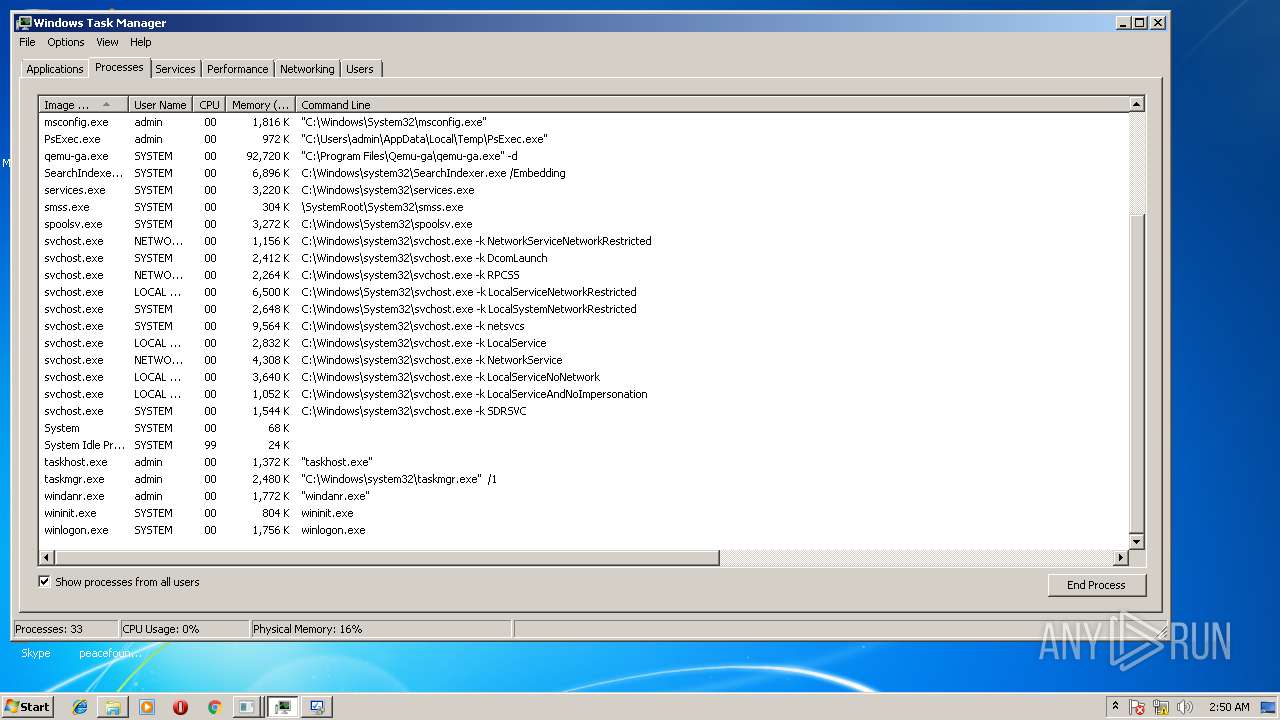Viewport: 1280px width, 720px height.
Task: Click the vertical scrollbar up arrow
Action: point(1136,104)
